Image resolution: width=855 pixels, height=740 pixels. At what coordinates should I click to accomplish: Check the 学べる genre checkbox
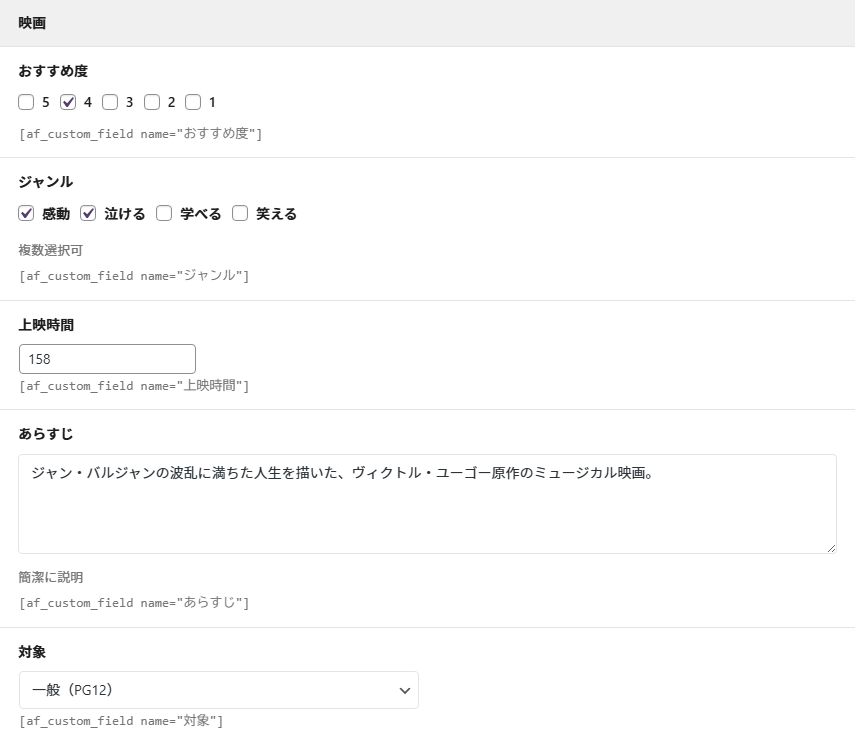tap(164, 213)
